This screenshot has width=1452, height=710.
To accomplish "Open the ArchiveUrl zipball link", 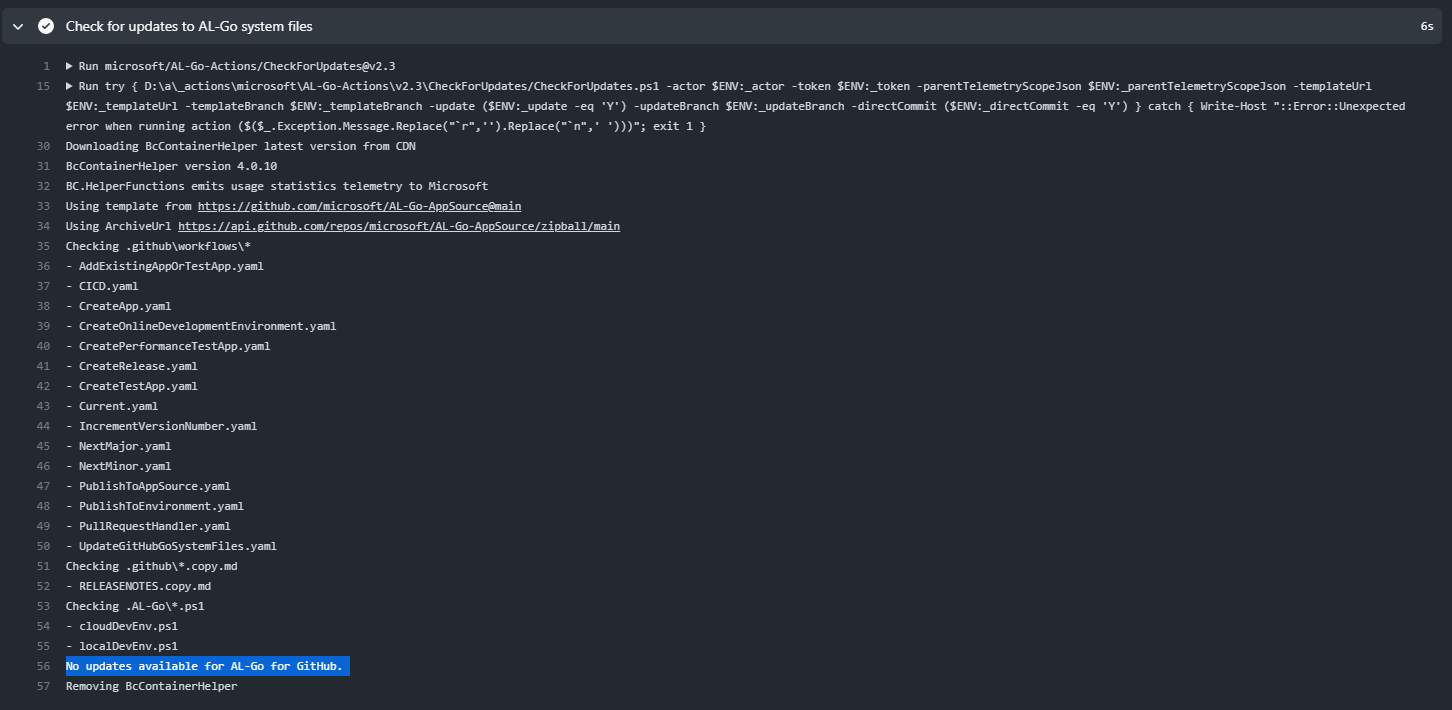I will click(x=399, y=225).
